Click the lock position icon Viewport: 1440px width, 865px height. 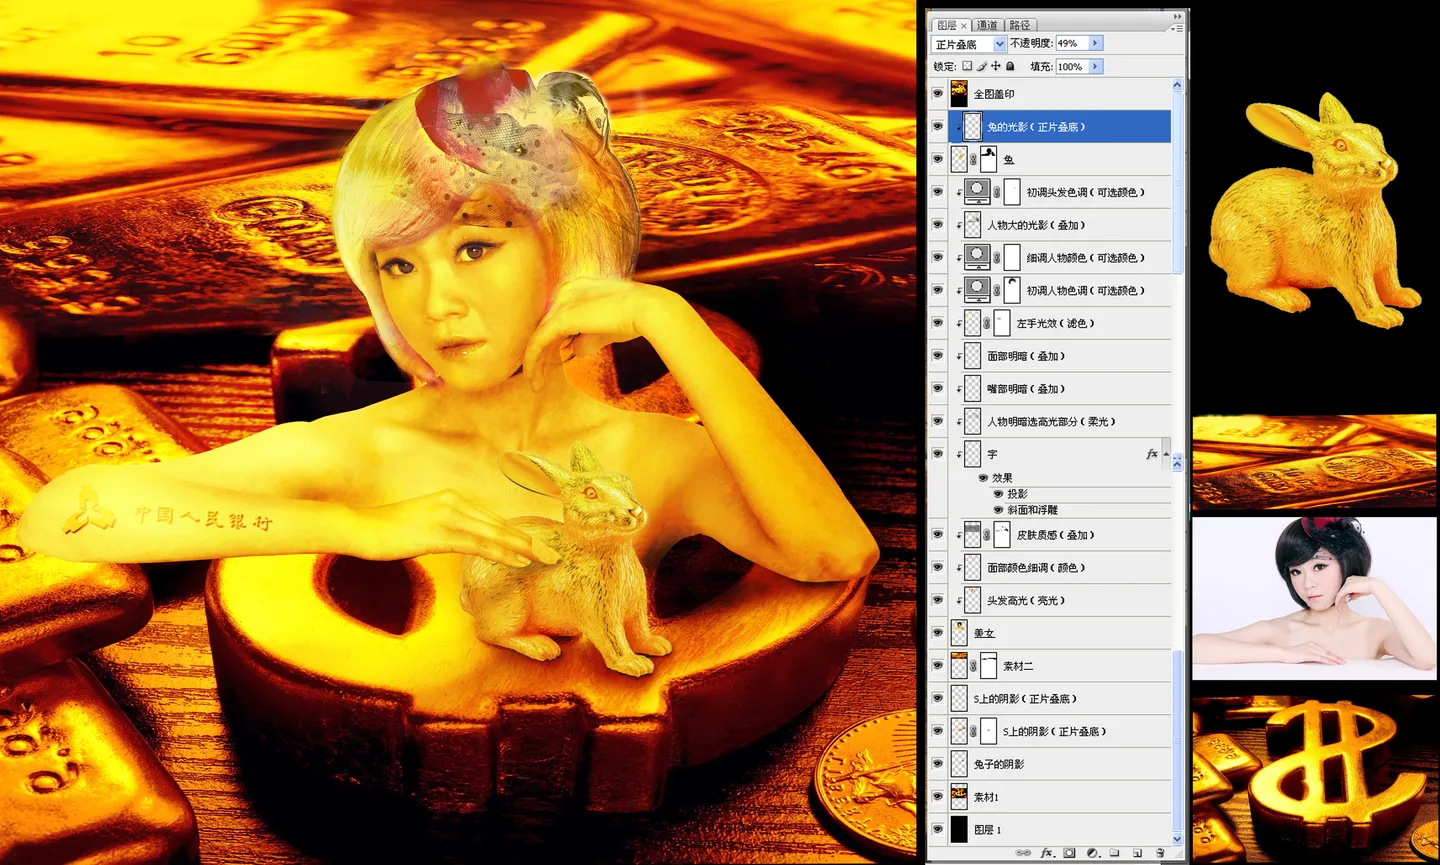(x=995, y=66)
